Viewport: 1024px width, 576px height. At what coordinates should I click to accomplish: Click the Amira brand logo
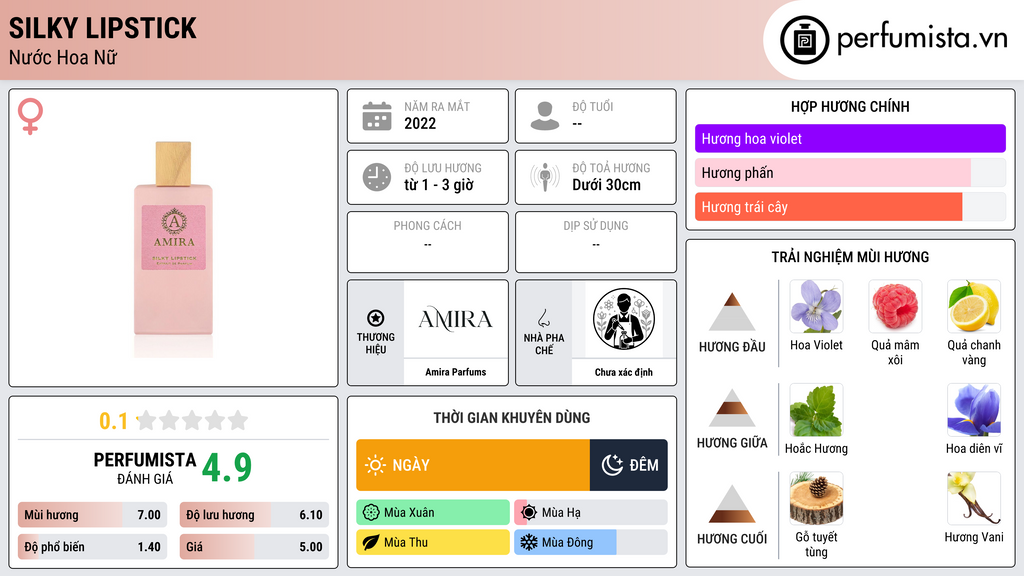[x=455, y=319]
